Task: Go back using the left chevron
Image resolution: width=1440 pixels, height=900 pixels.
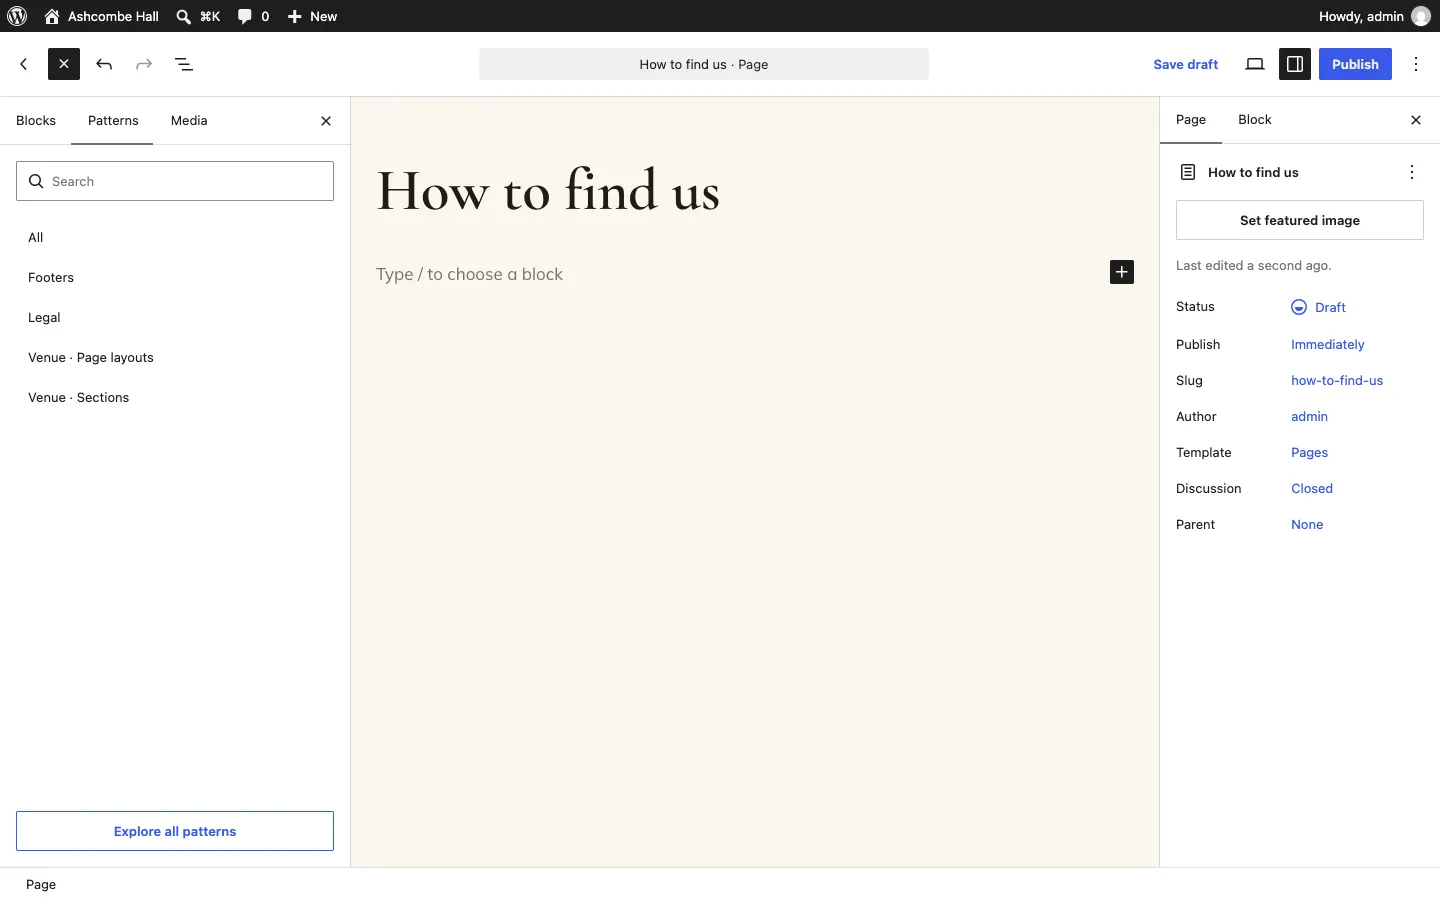Action: pos(24,64)
